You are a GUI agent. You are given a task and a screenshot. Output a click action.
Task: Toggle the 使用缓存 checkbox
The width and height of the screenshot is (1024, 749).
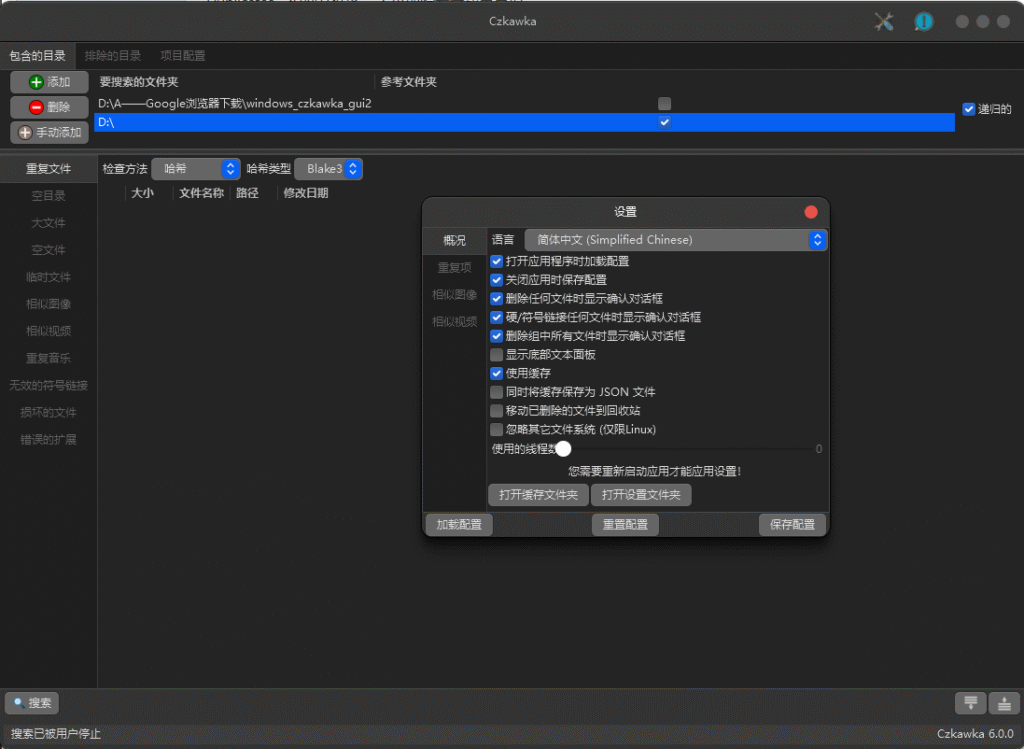pyautogui.click(x=496, y=374)
